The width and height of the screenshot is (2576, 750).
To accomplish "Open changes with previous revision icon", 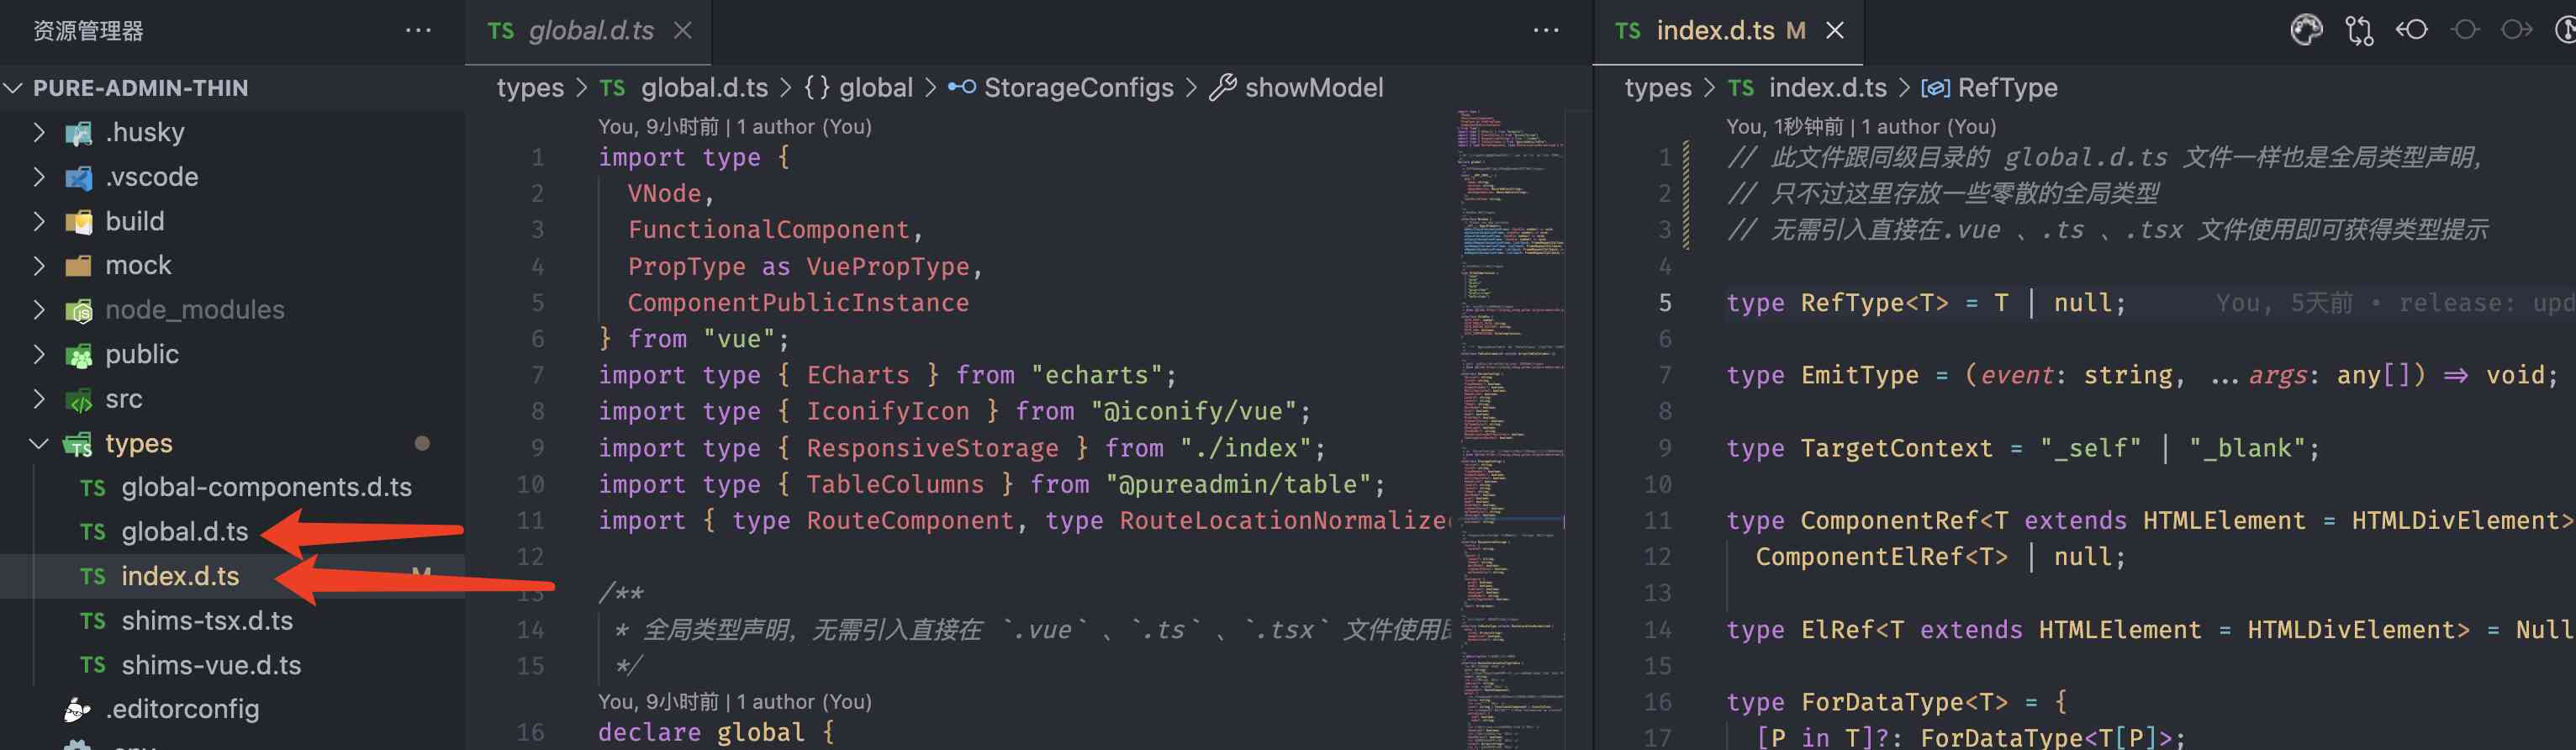I will point(2411,30).
